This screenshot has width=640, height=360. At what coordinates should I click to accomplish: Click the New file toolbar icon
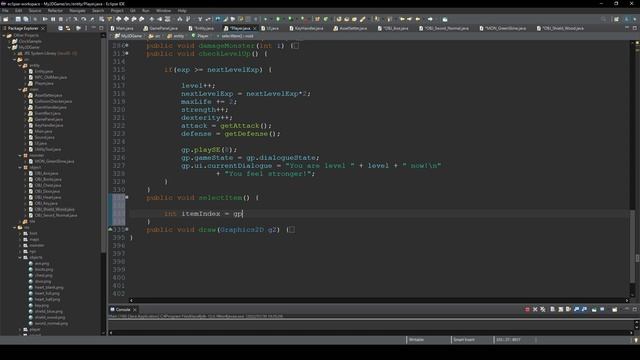coord(6,19)
